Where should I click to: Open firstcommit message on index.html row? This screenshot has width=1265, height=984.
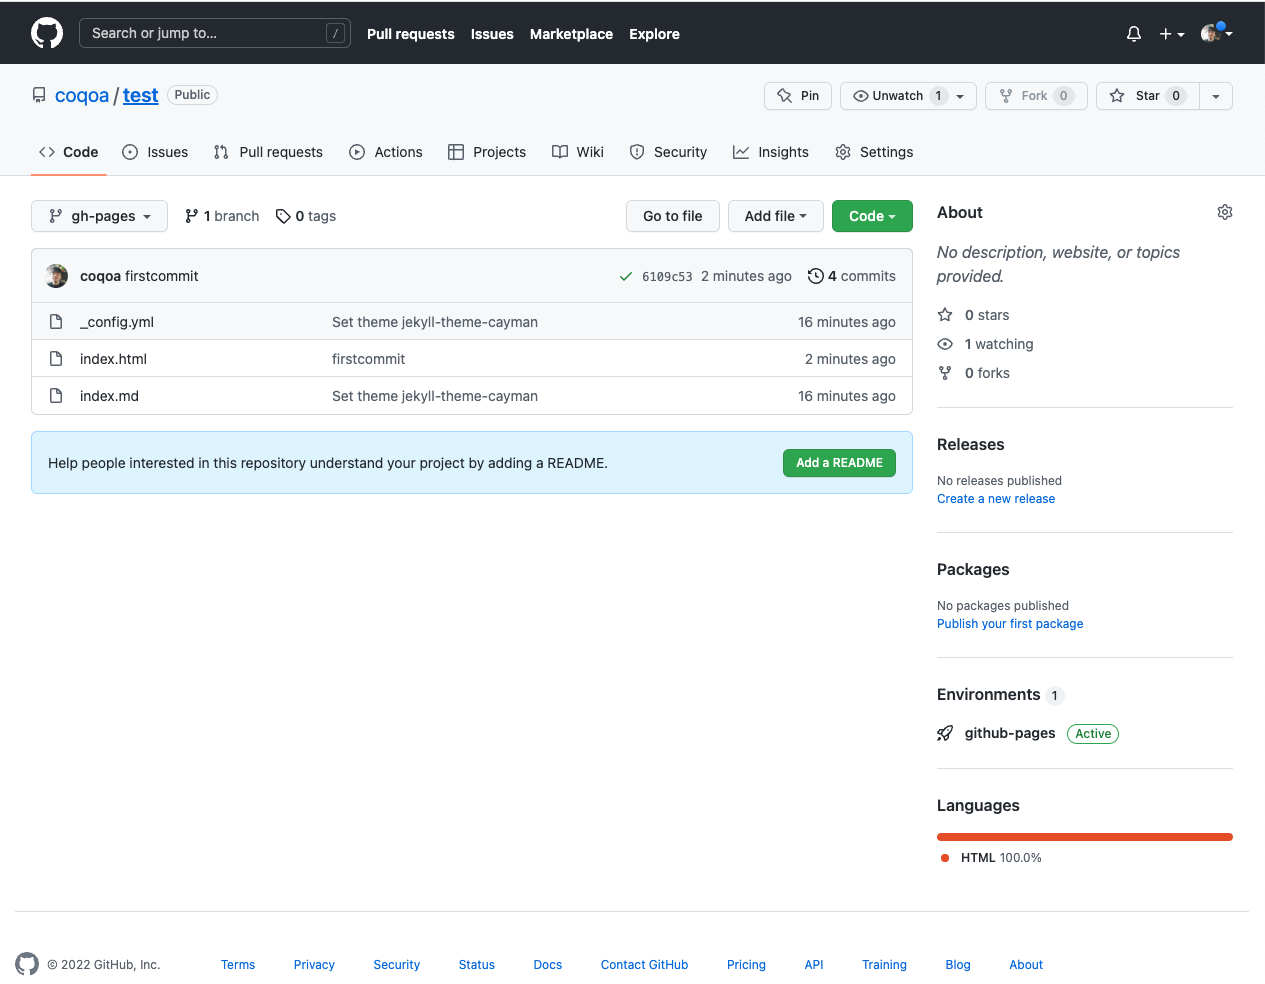click(369, 359)
